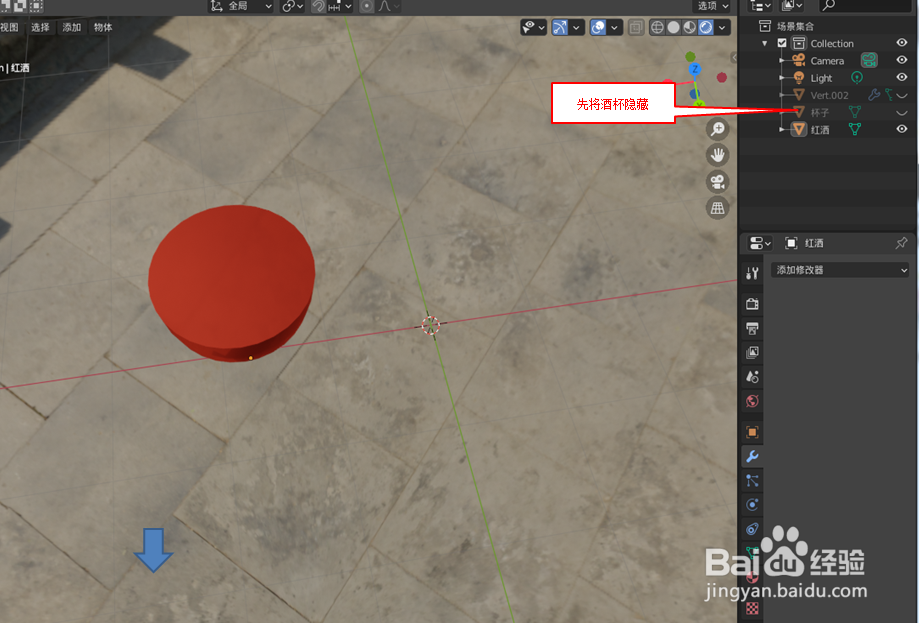Image resolution: width=919 pixels, height=623 pixels.
Task: Open View Layer properties tab
Action: coord(753,352)
